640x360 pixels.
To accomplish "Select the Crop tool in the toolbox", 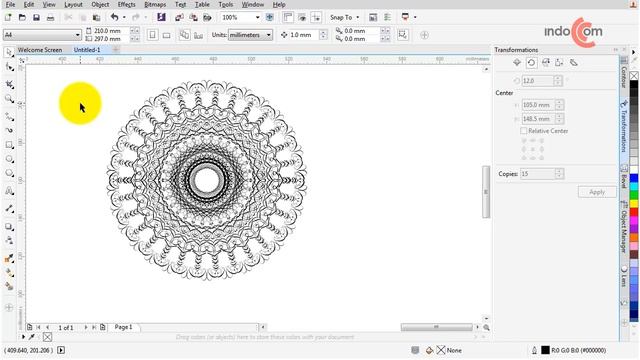I will coord(9,84).
